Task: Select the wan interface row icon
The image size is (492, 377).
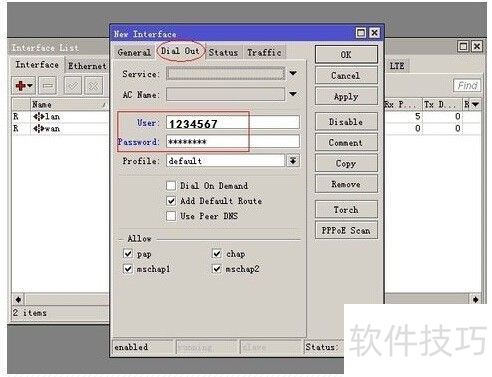Action: pos(39,128)
